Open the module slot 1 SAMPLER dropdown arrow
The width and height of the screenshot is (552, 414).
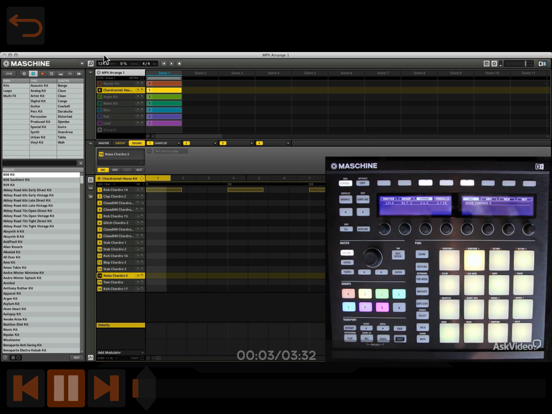(x=178, y=143)
